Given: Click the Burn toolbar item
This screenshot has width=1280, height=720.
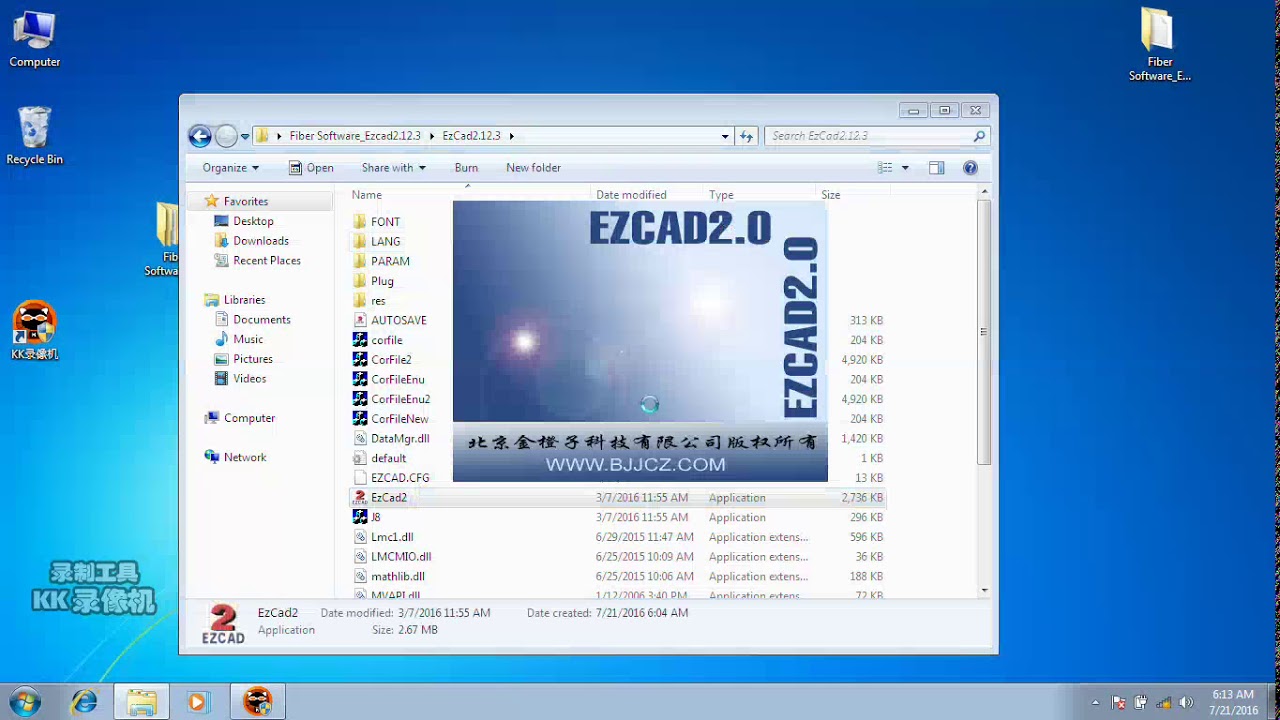Looking at the screenshot, I should point(466,167).
